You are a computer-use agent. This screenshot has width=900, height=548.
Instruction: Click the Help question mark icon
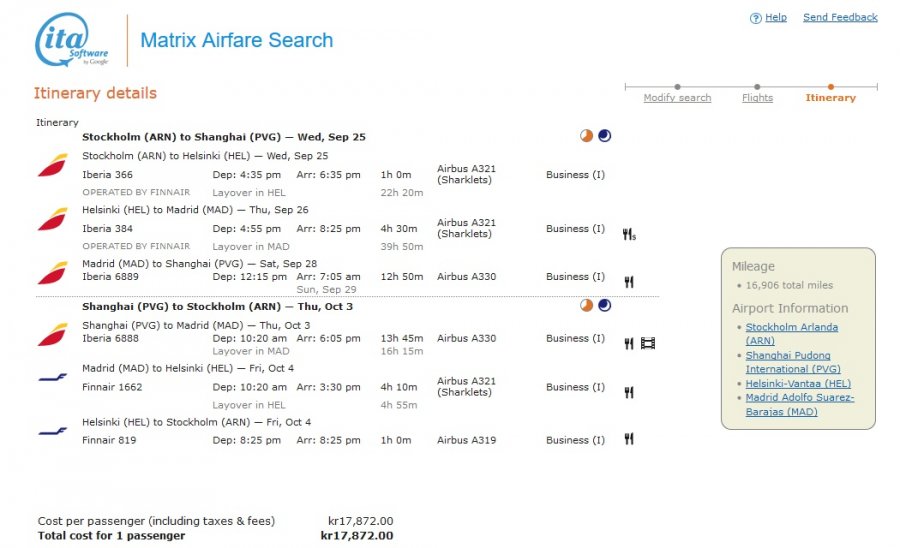pyautogui.click(x=755, y=18)
